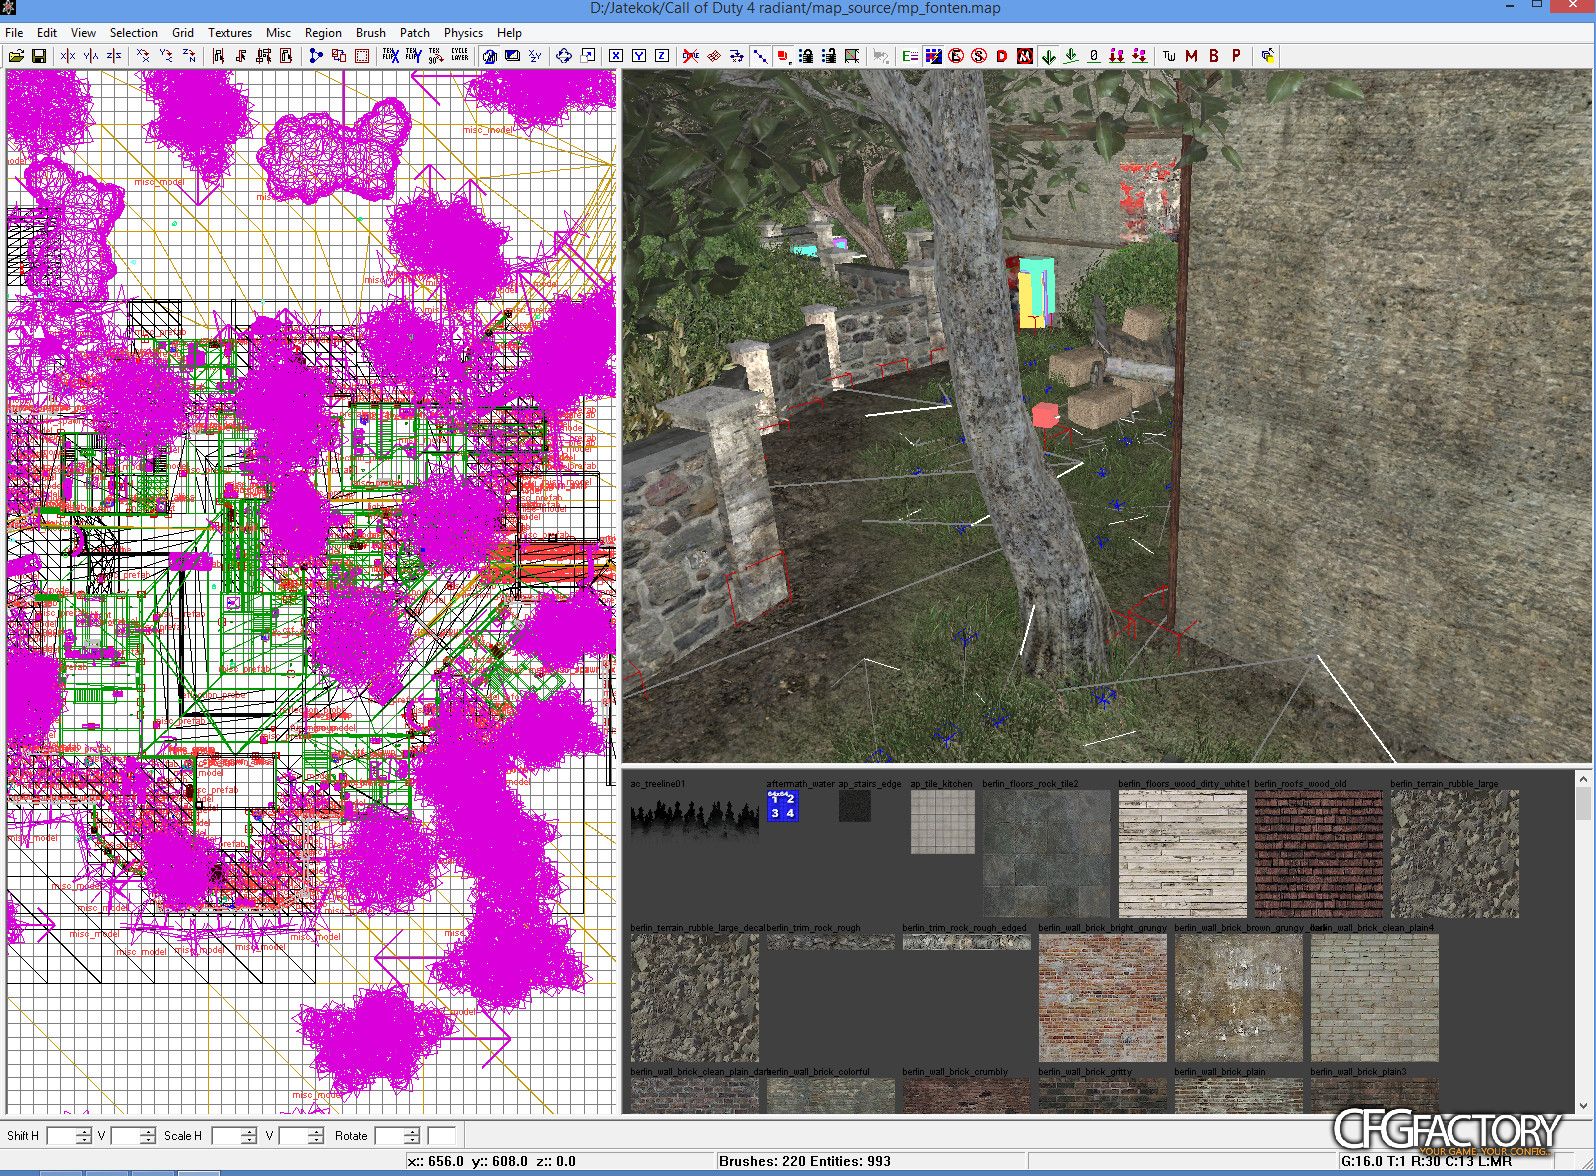Toggle the camera globe view button
Screen dimensions: 1596x1176
[489, 56]
